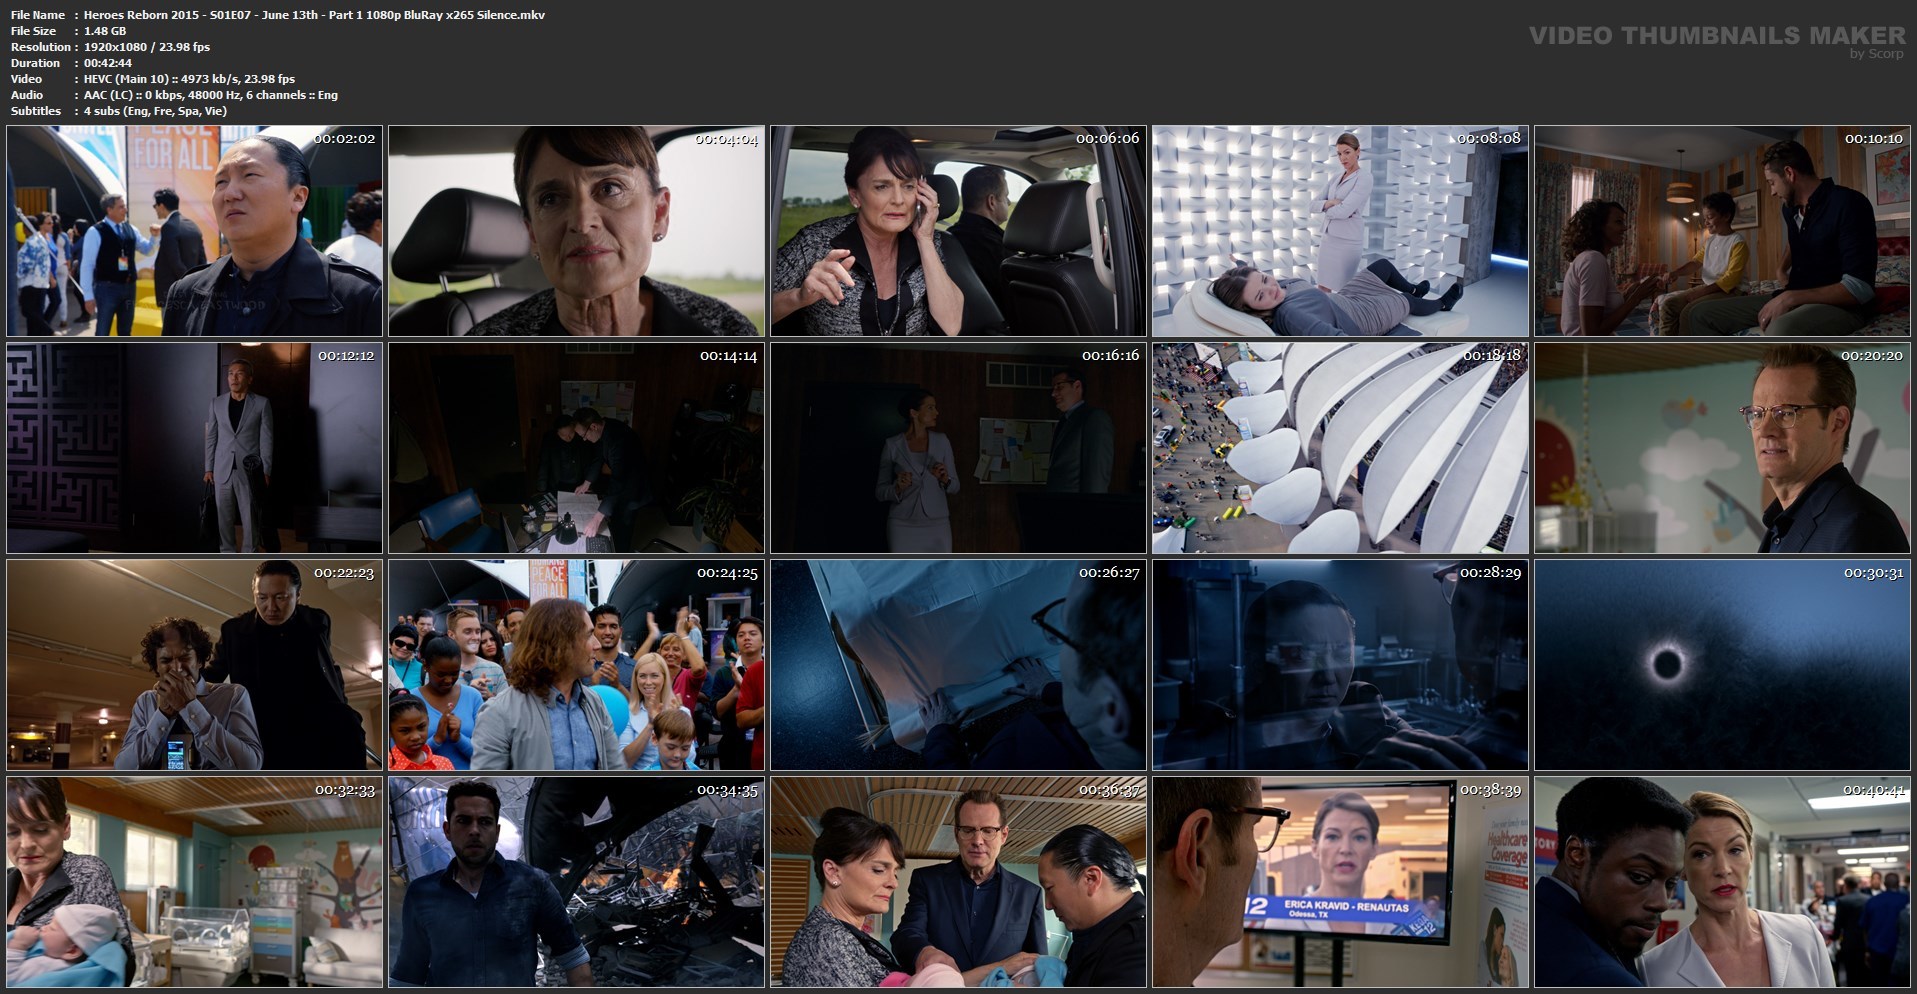
Task: Select the crowd frame at 00:24:25
Action: coord(576,665)
